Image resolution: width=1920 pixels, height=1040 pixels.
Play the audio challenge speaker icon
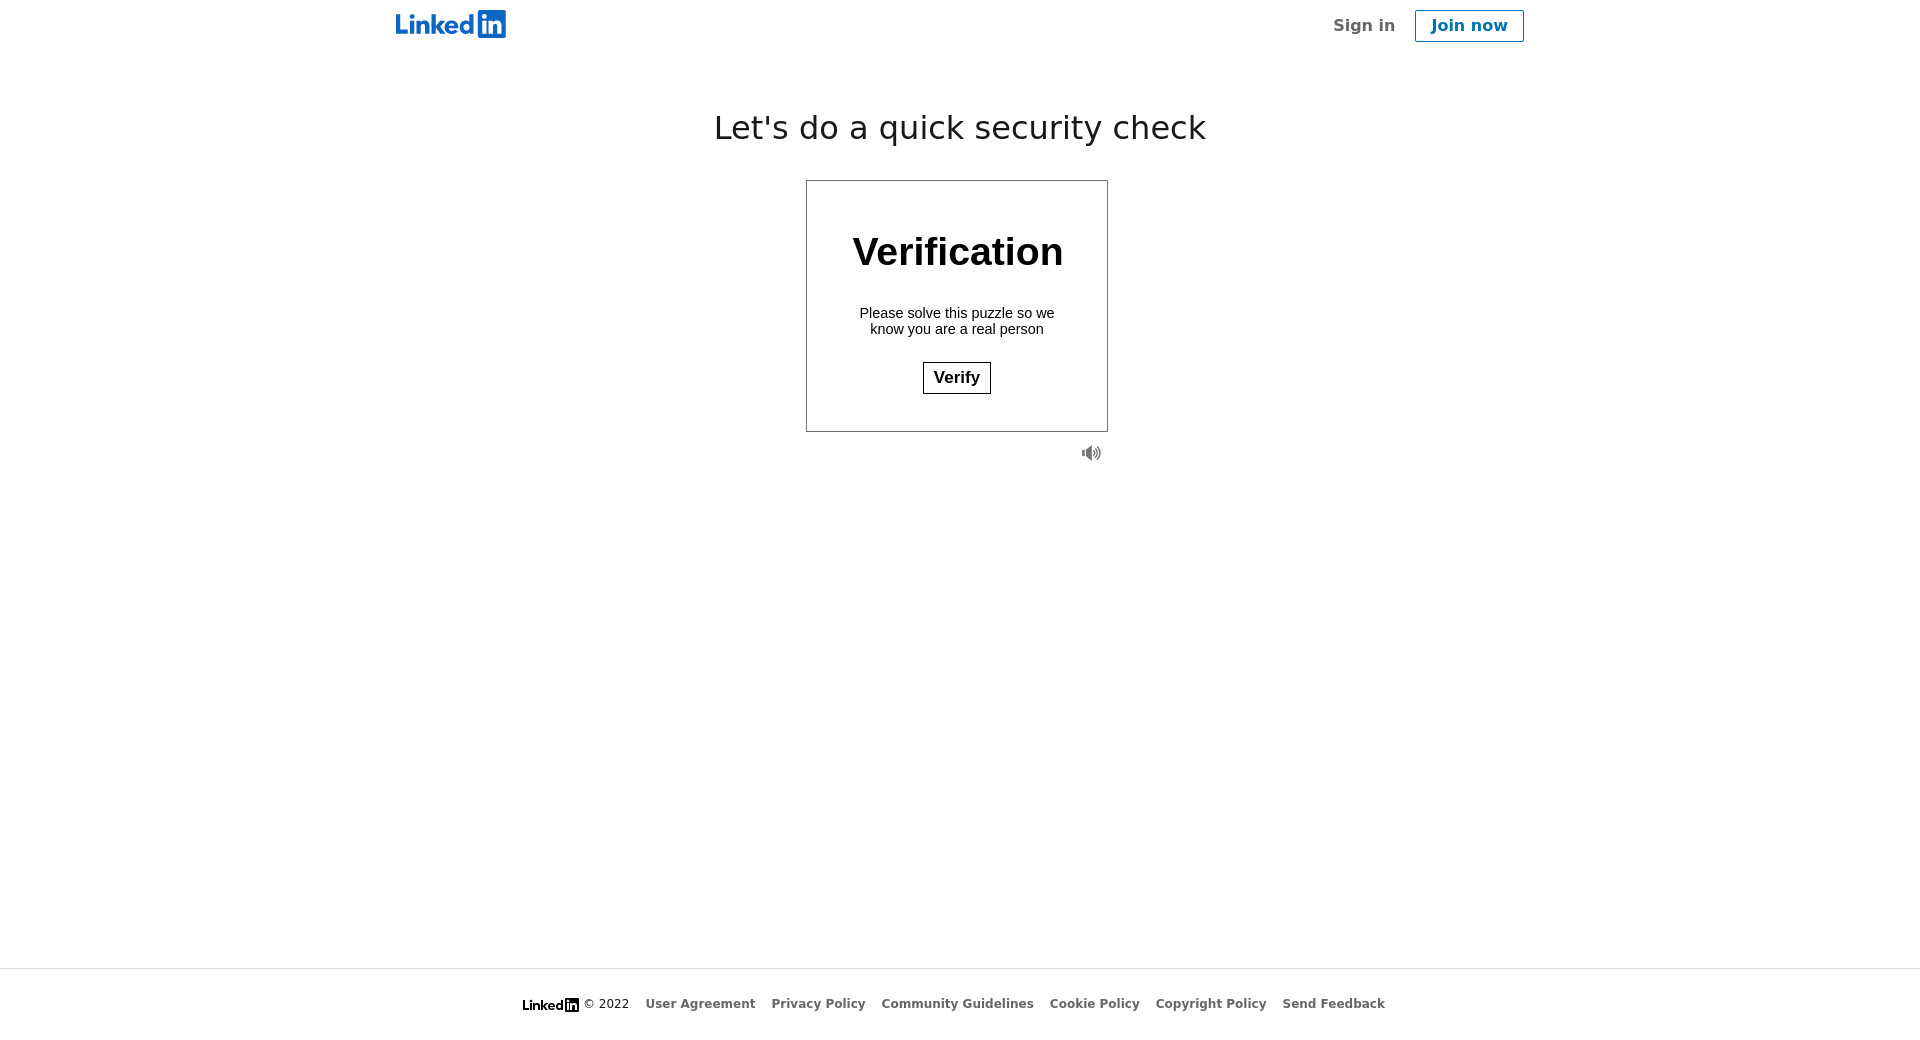[1091, 453]
